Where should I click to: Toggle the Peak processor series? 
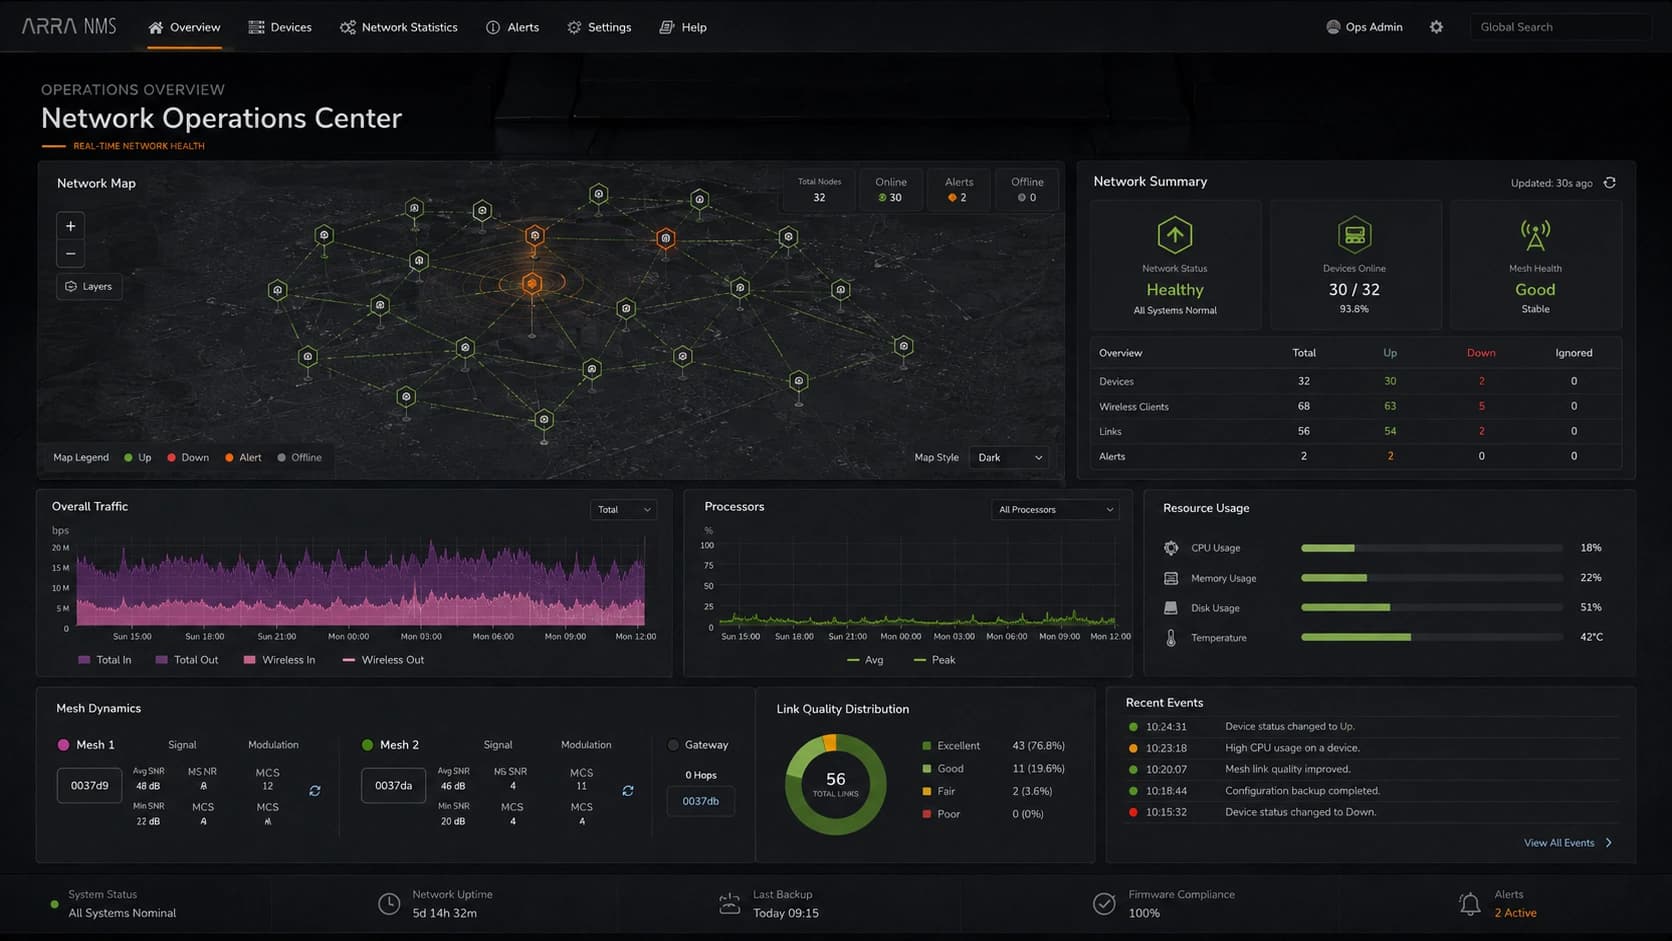click(934, 660)
